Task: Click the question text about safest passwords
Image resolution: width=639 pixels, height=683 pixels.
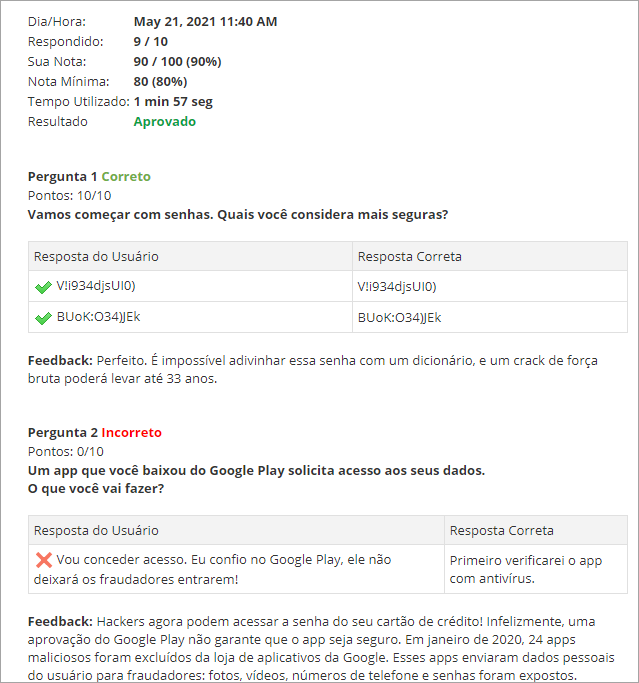Action: point(237,215)
